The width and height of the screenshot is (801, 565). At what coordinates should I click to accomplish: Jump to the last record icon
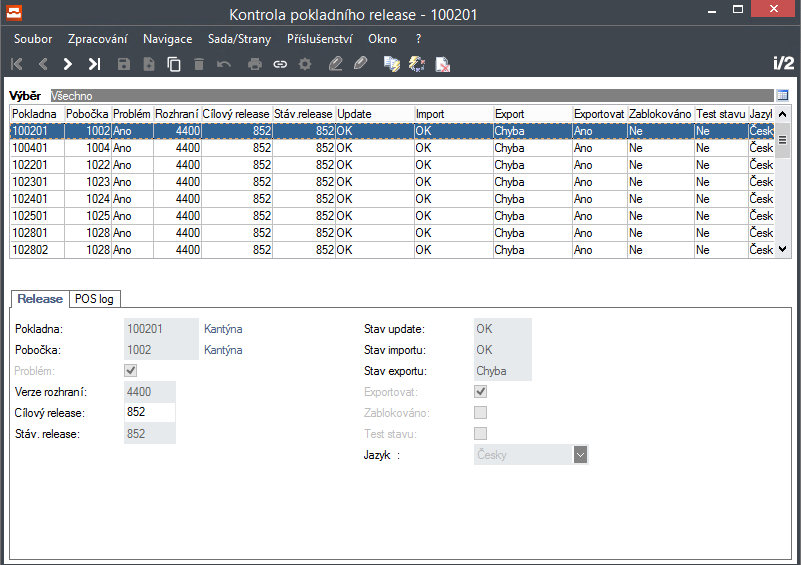click(x=95, y=64)
